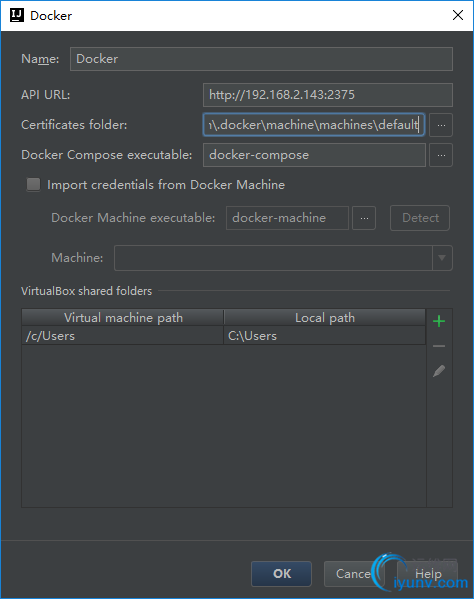Remove the selected shared folder entry
Screen dimensions: 474x599
(439, 346)
